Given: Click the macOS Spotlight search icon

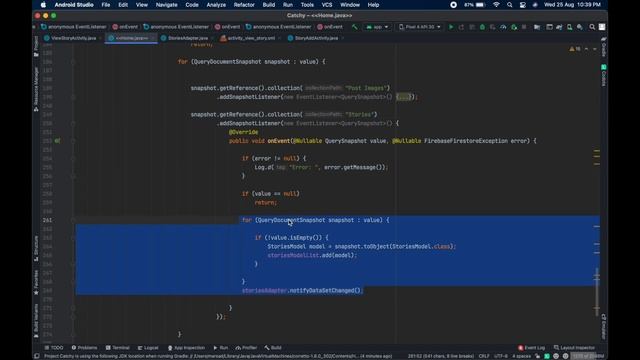Looking at the screenshot, I should click(509, 5).
